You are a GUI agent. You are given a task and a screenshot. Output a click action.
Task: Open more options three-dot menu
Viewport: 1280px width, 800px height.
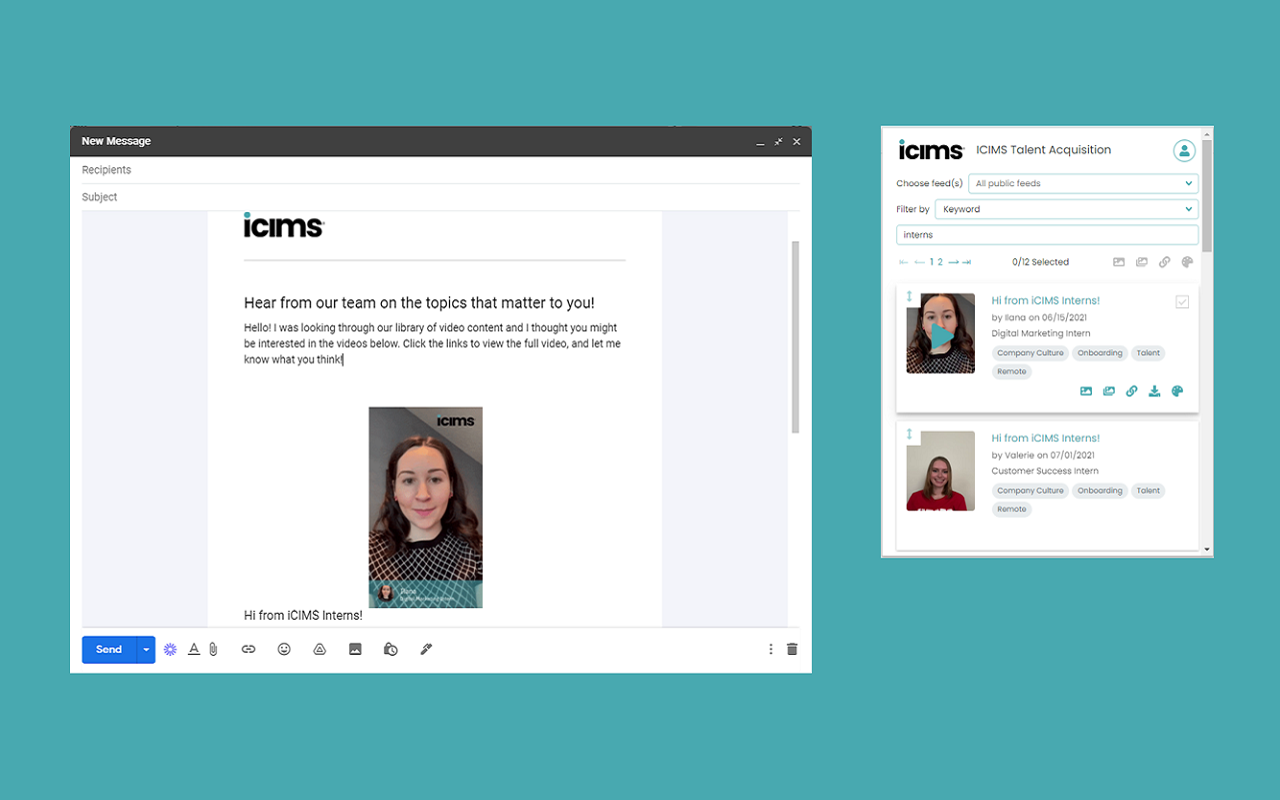(771, 649)
